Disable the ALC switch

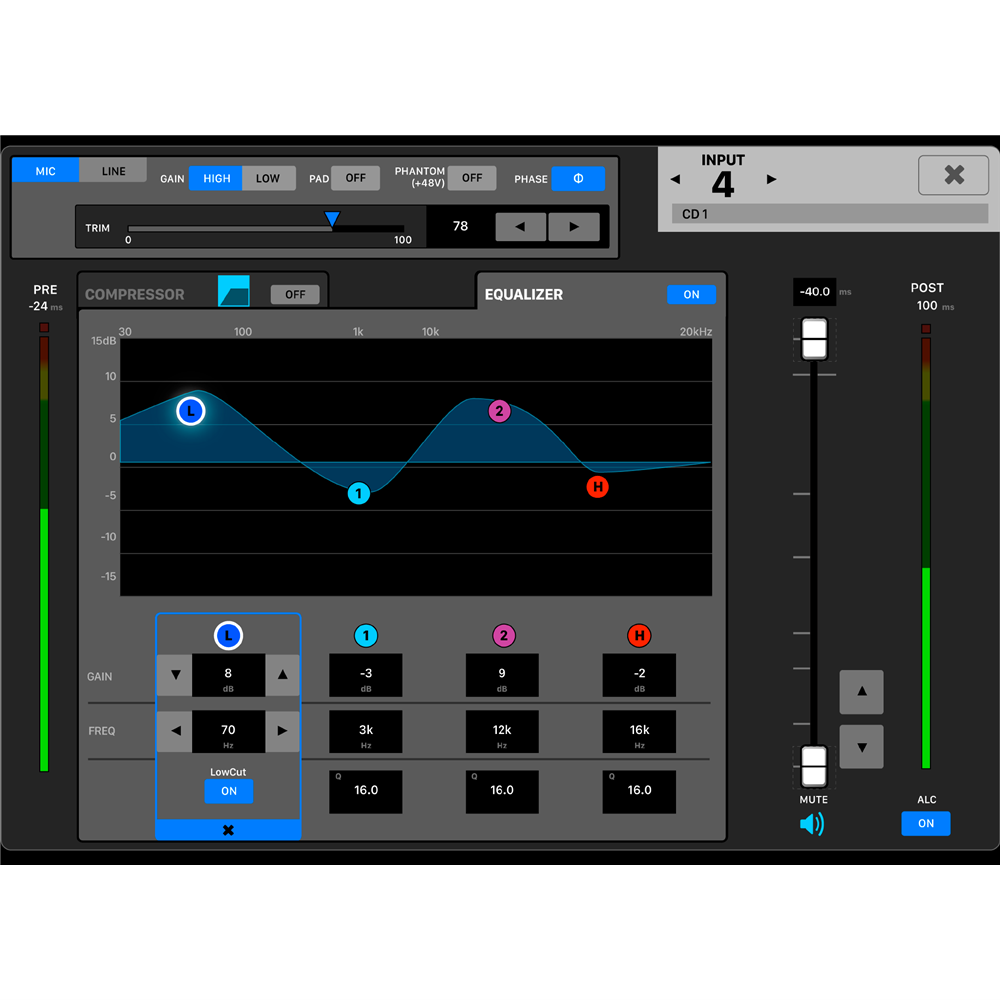coord(925,823)
